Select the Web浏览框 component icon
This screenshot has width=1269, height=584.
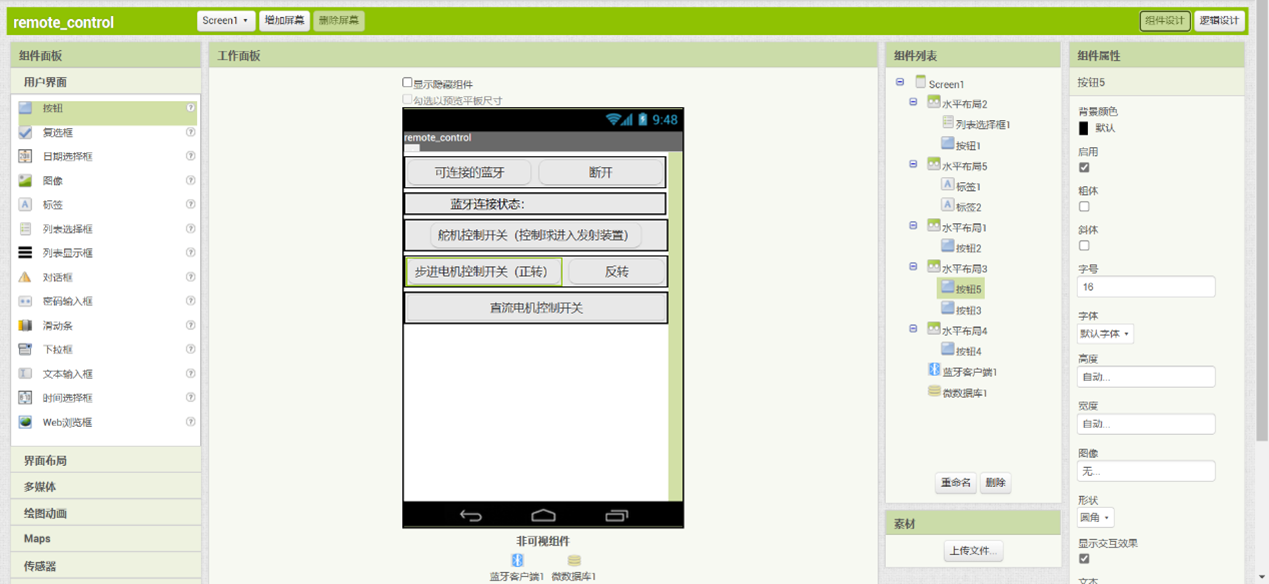click(x=25, y=422)
